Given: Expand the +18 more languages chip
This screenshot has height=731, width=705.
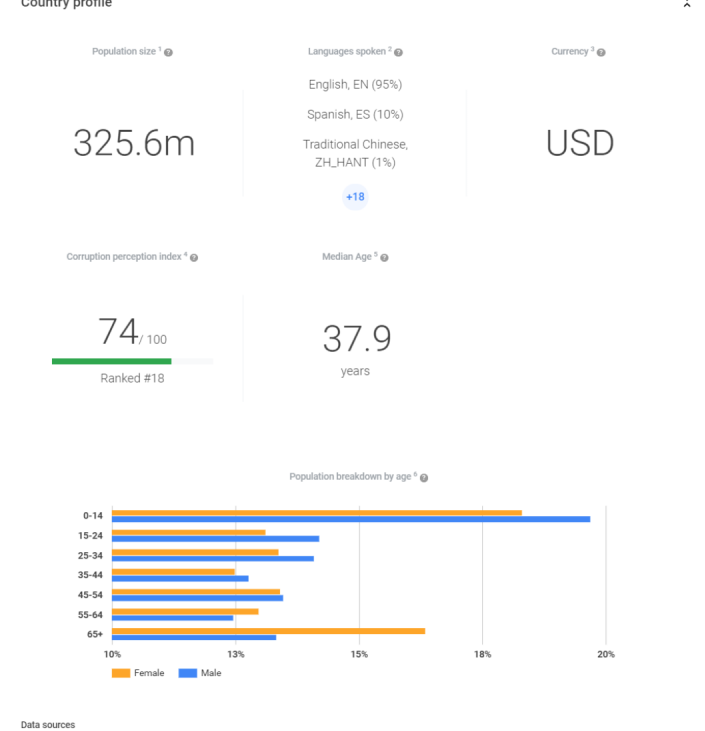Looking at the screenshot, I should [355, 197].
